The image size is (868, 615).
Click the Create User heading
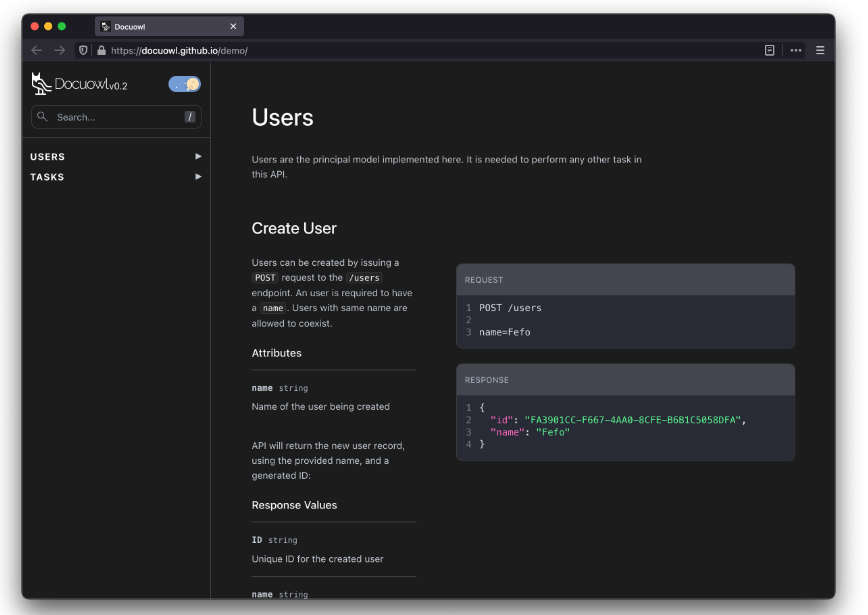click(294, 228)
